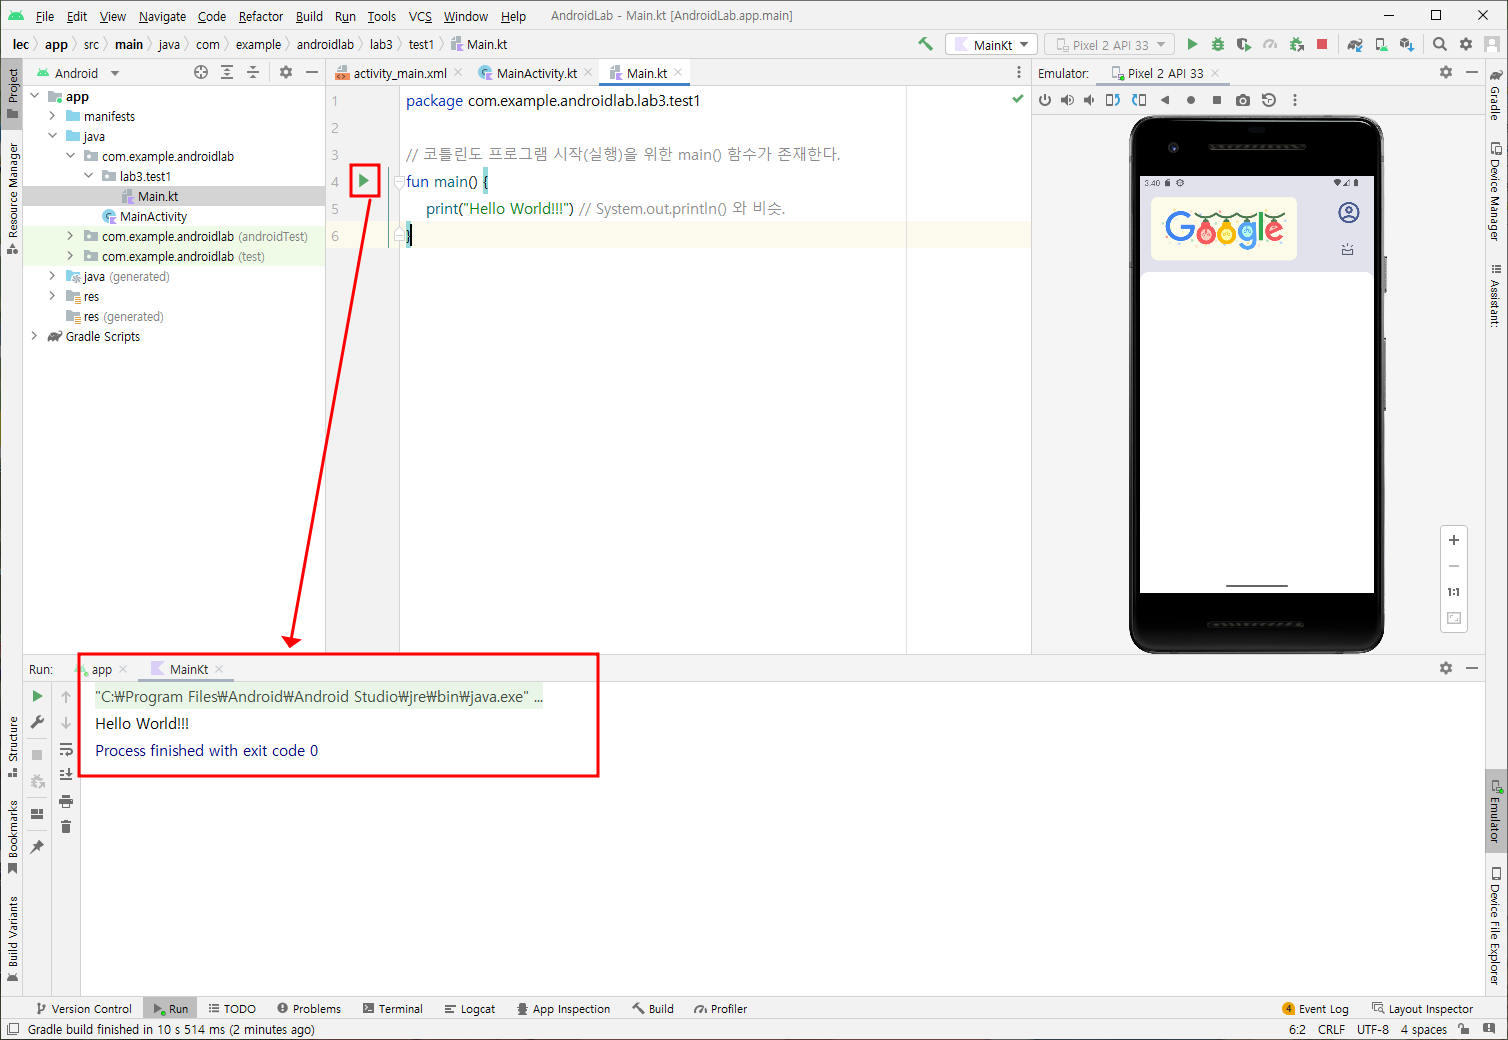Screen dimensions: 1508x1040
Task: Run main() from the gutter icon
Action: coord(364,181)
